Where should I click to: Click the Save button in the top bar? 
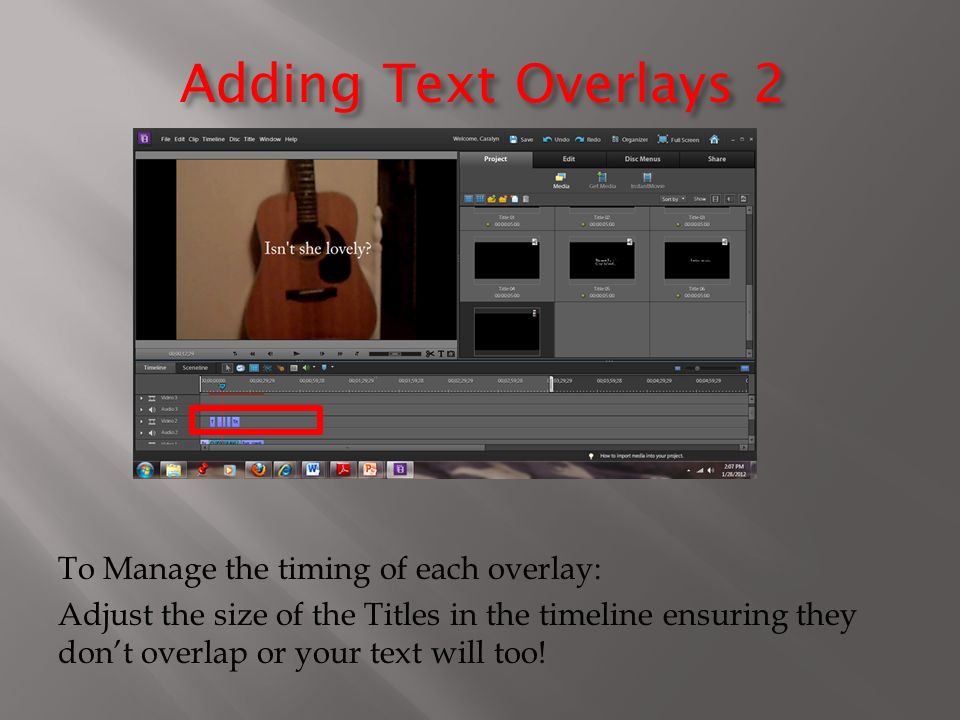click(521, 140)
